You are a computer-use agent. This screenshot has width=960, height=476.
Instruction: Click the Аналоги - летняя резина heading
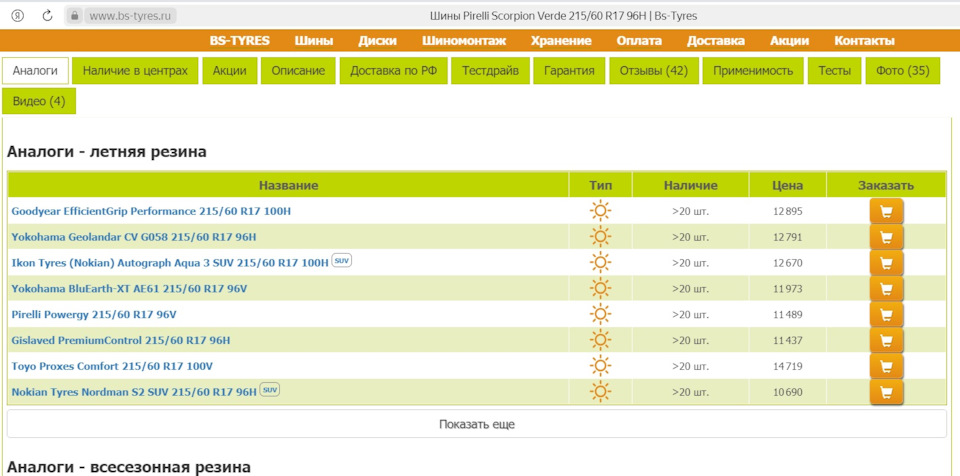click(107, 152)
